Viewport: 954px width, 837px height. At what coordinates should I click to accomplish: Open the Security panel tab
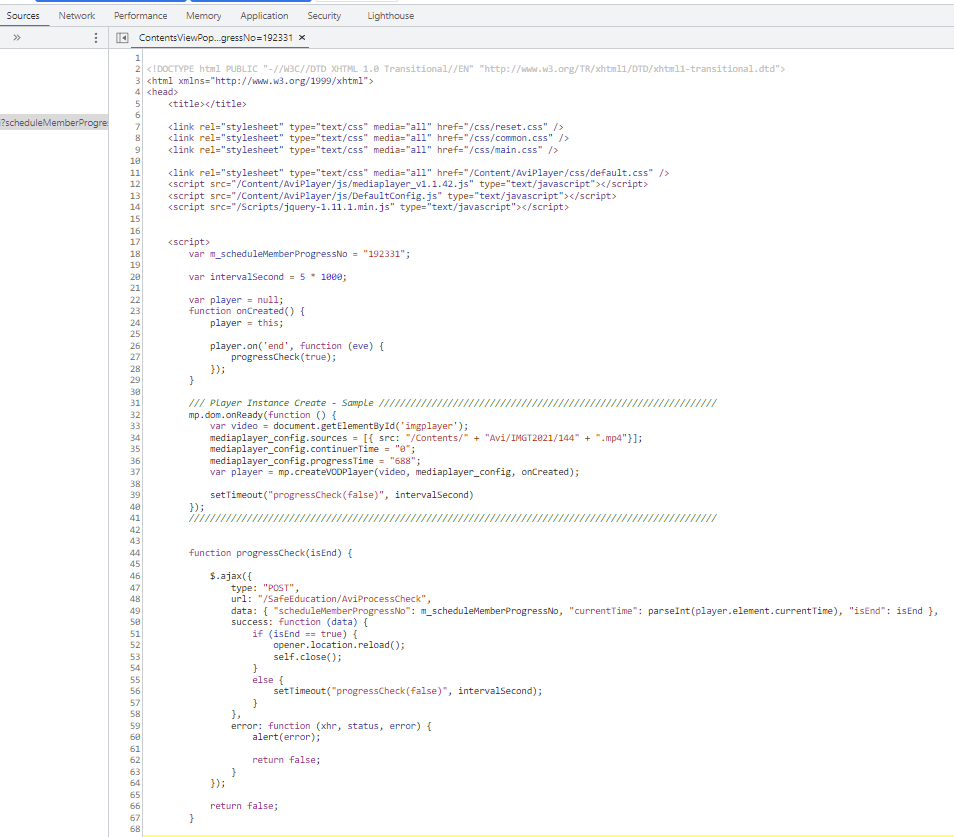click(324, 16)
